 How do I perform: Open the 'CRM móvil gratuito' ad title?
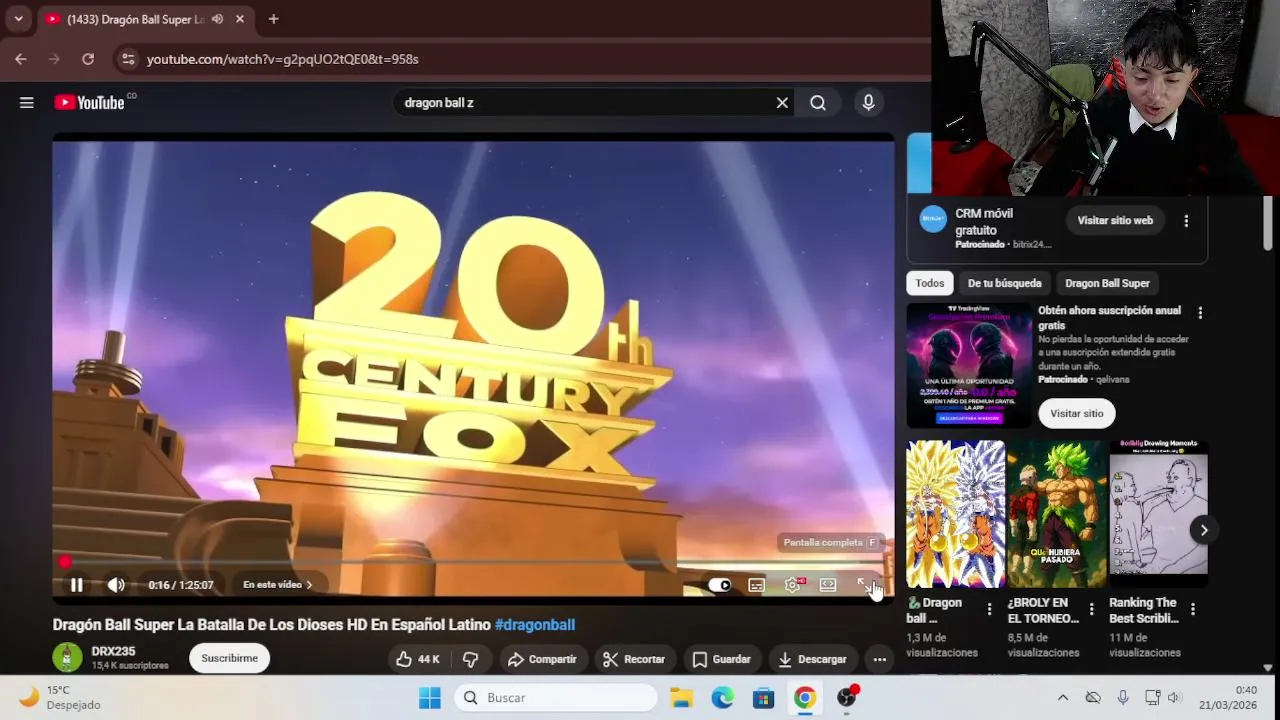tap(984, 222)
